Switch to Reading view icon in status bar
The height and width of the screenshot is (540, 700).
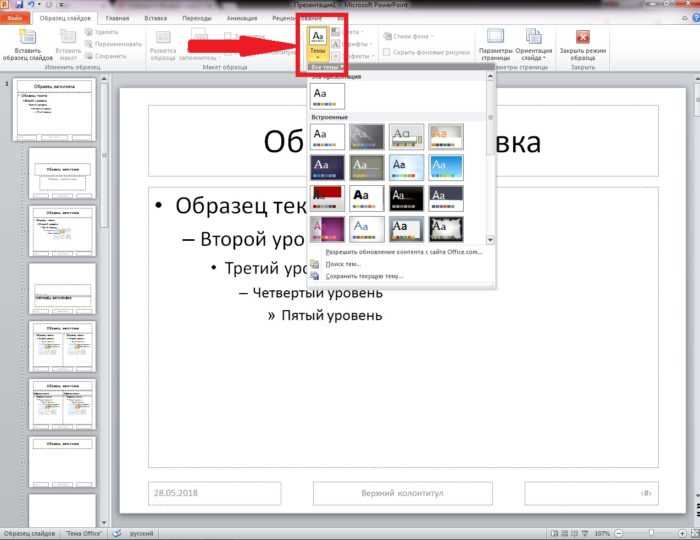pyautogui.click(x=574, y=533)
